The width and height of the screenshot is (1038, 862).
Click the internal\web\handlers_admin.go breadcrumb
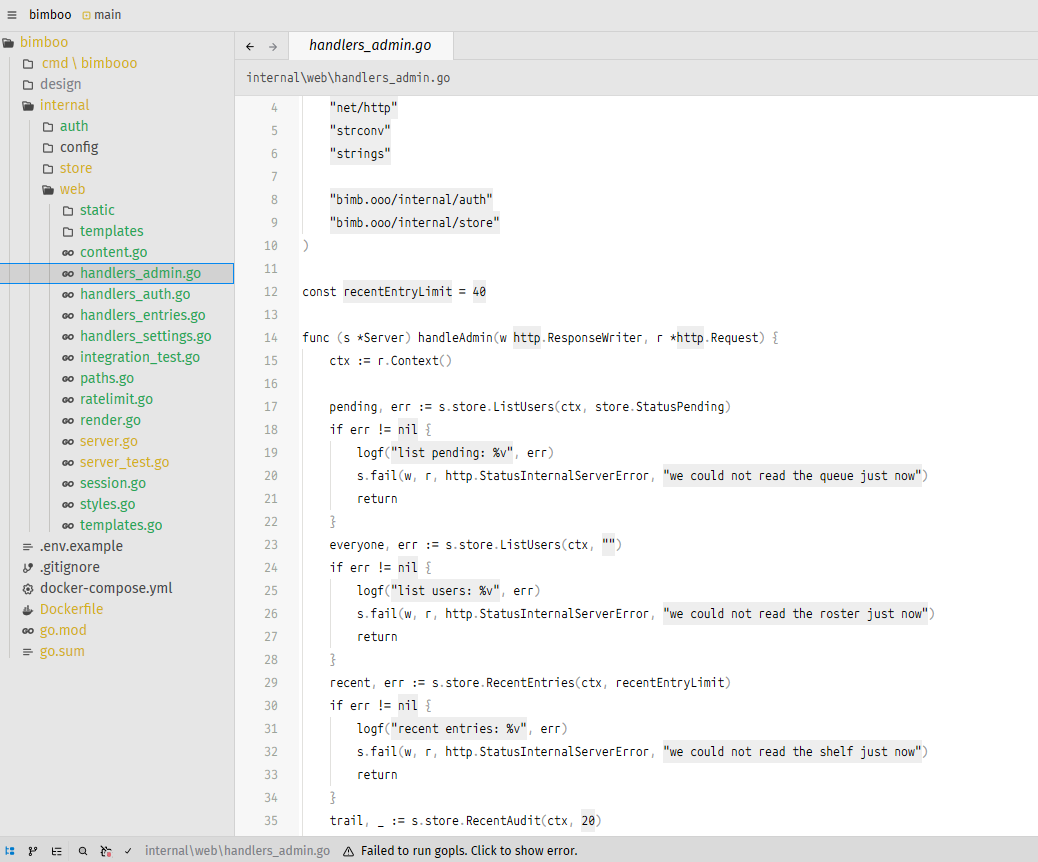348,77
